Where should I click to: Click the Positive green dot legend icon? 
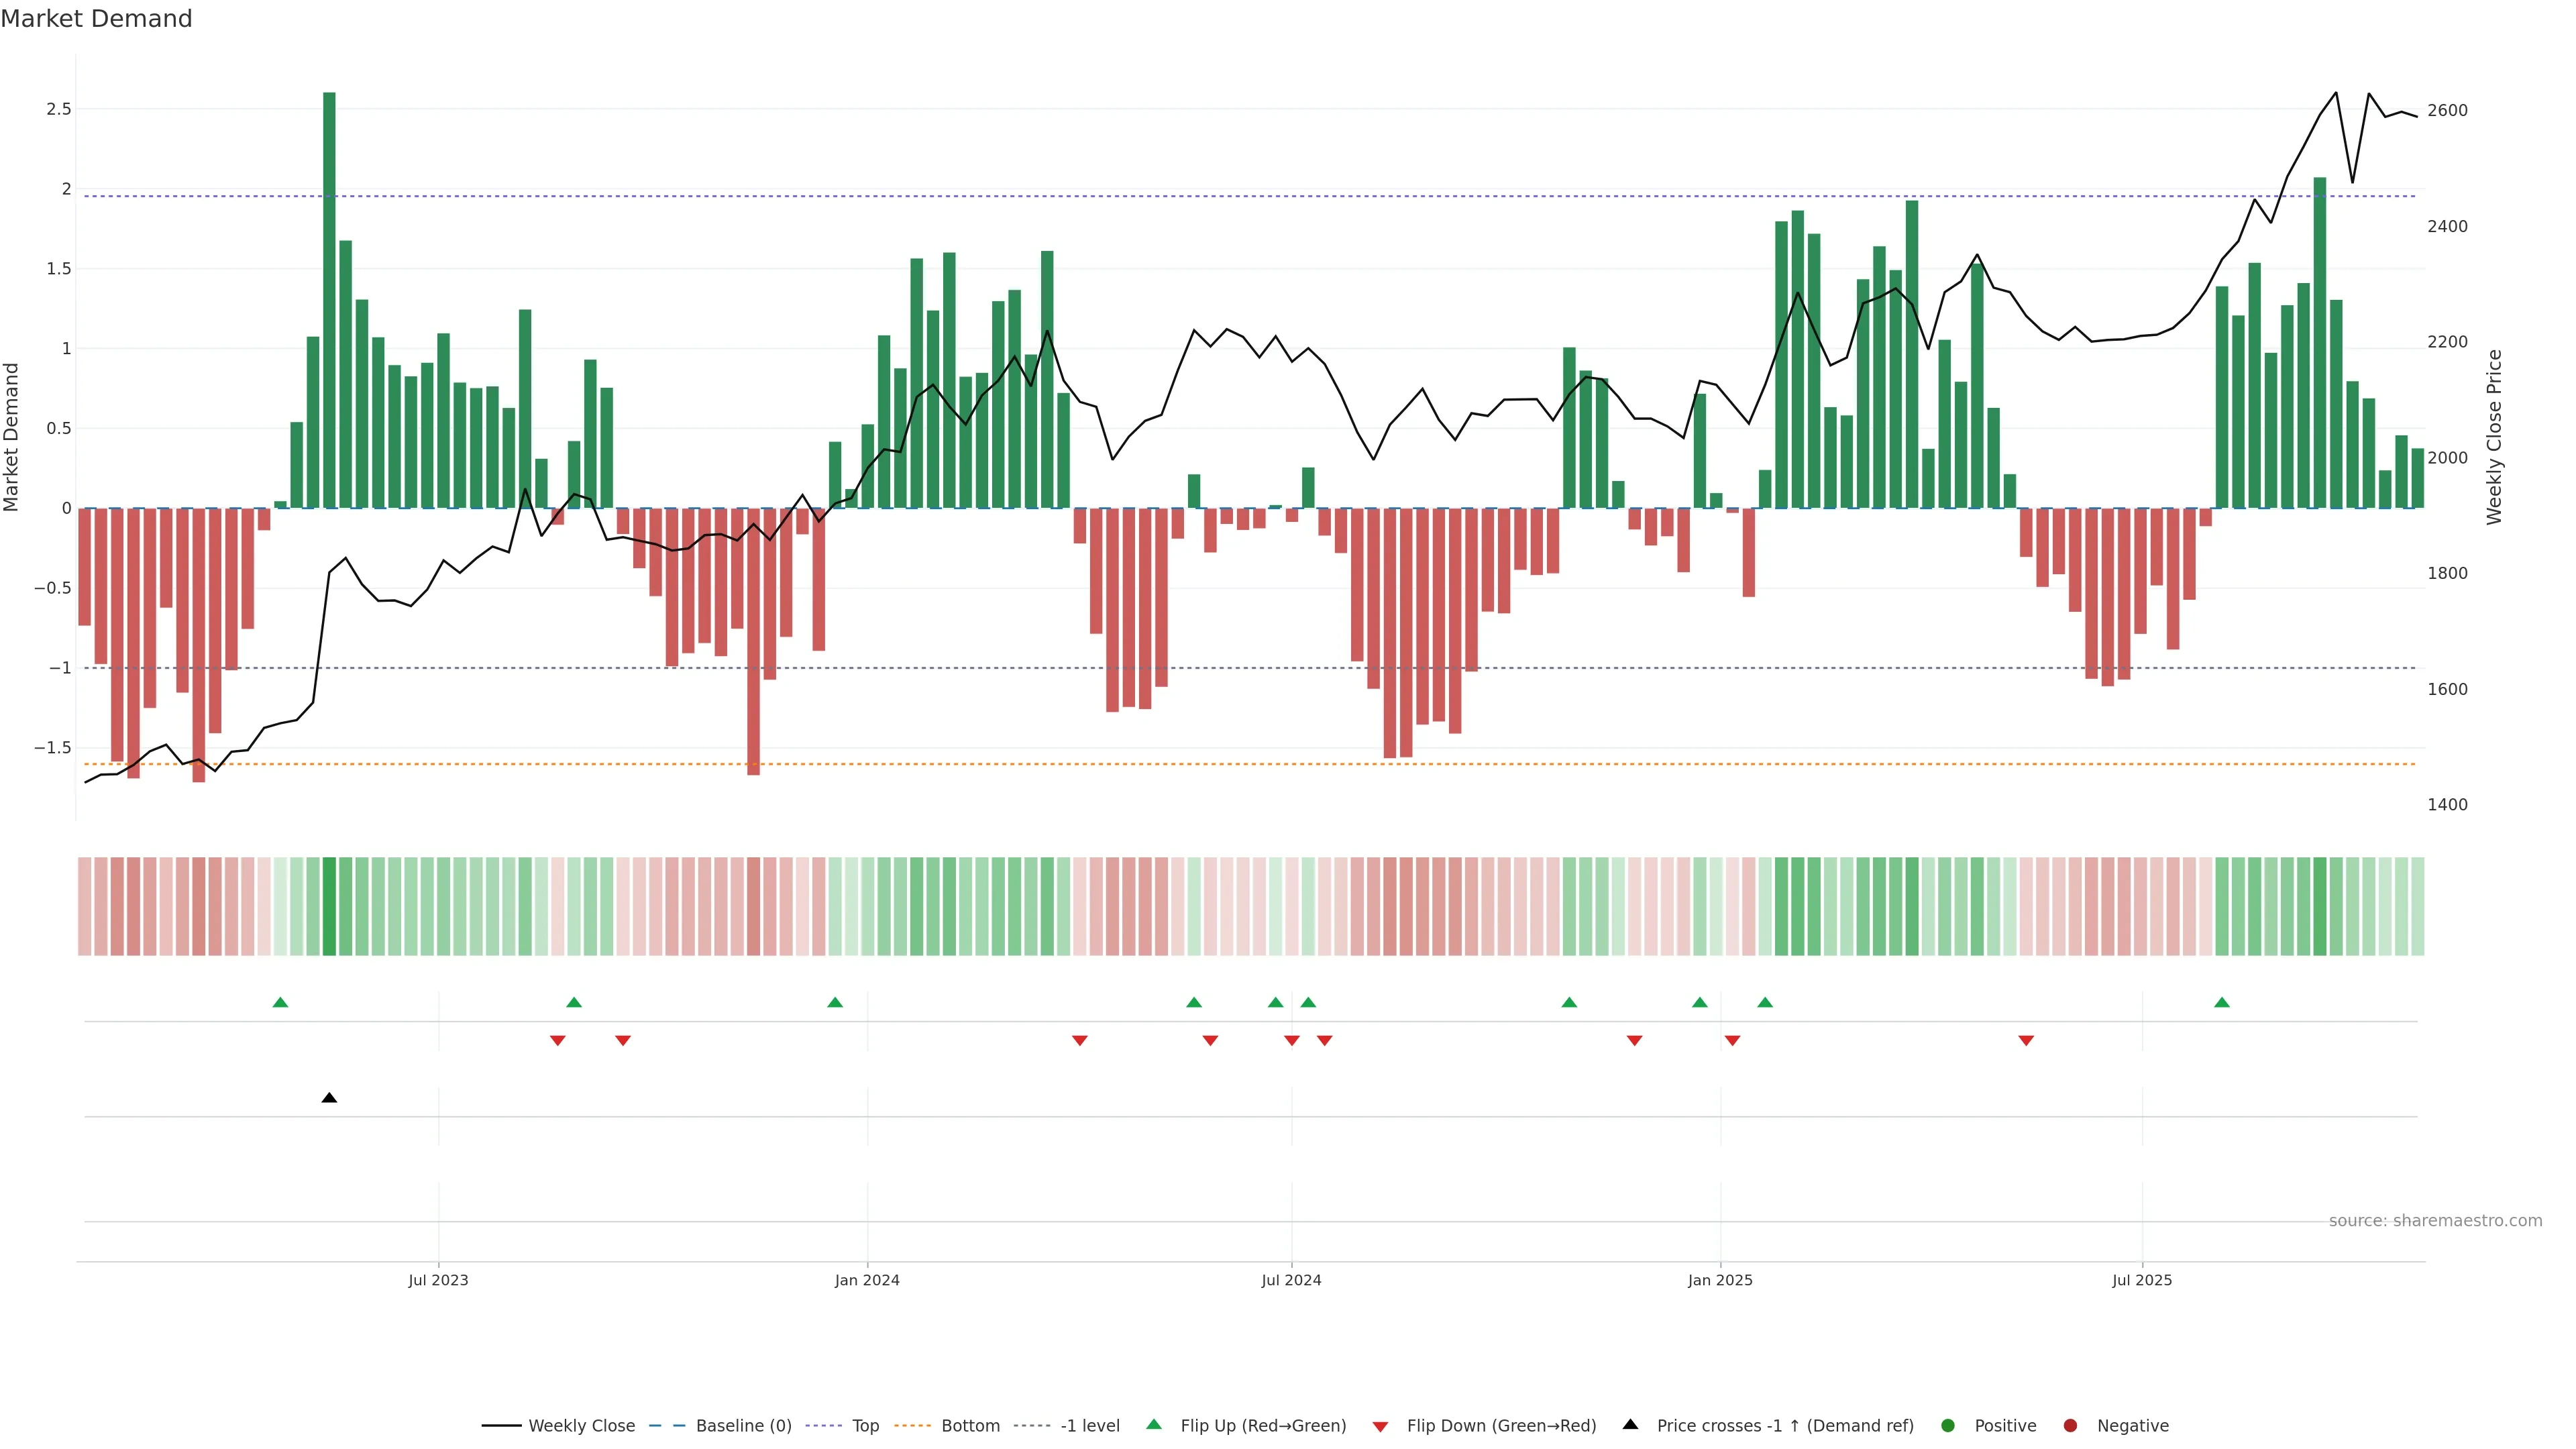coord(1947,1426)
